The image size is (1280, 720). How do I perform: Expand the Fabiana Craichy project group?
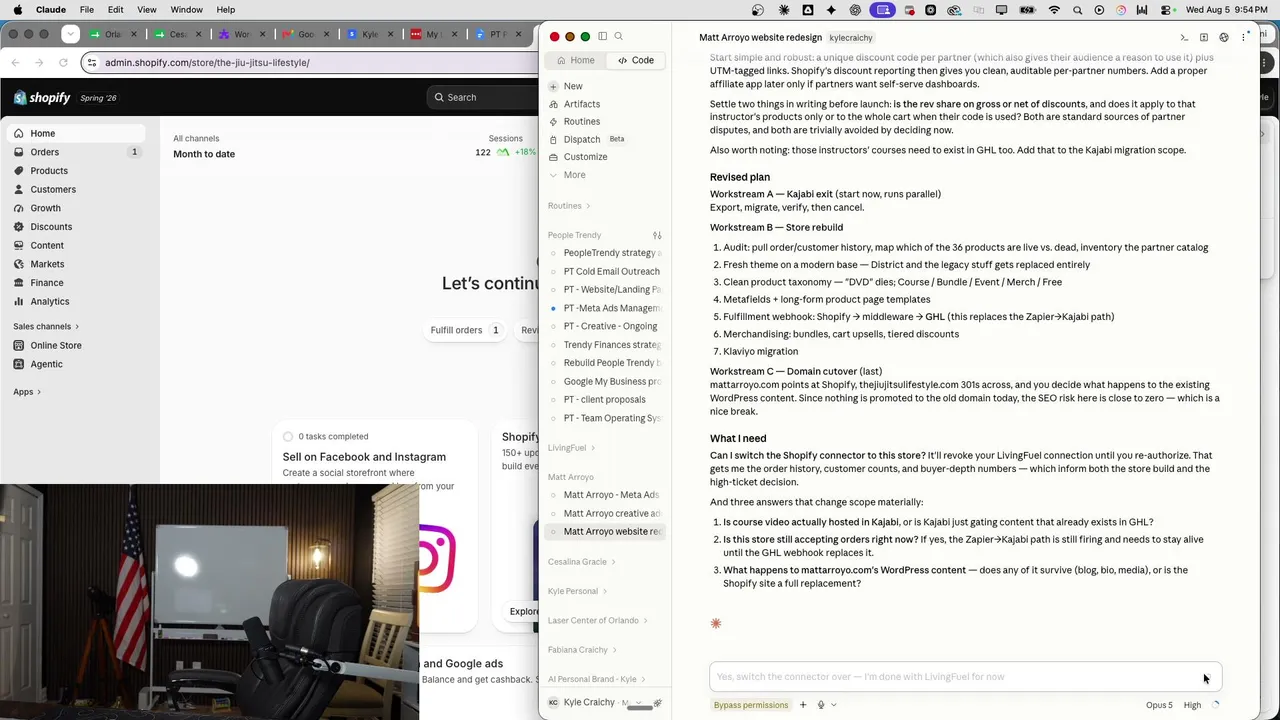click(x=582, y=650)
